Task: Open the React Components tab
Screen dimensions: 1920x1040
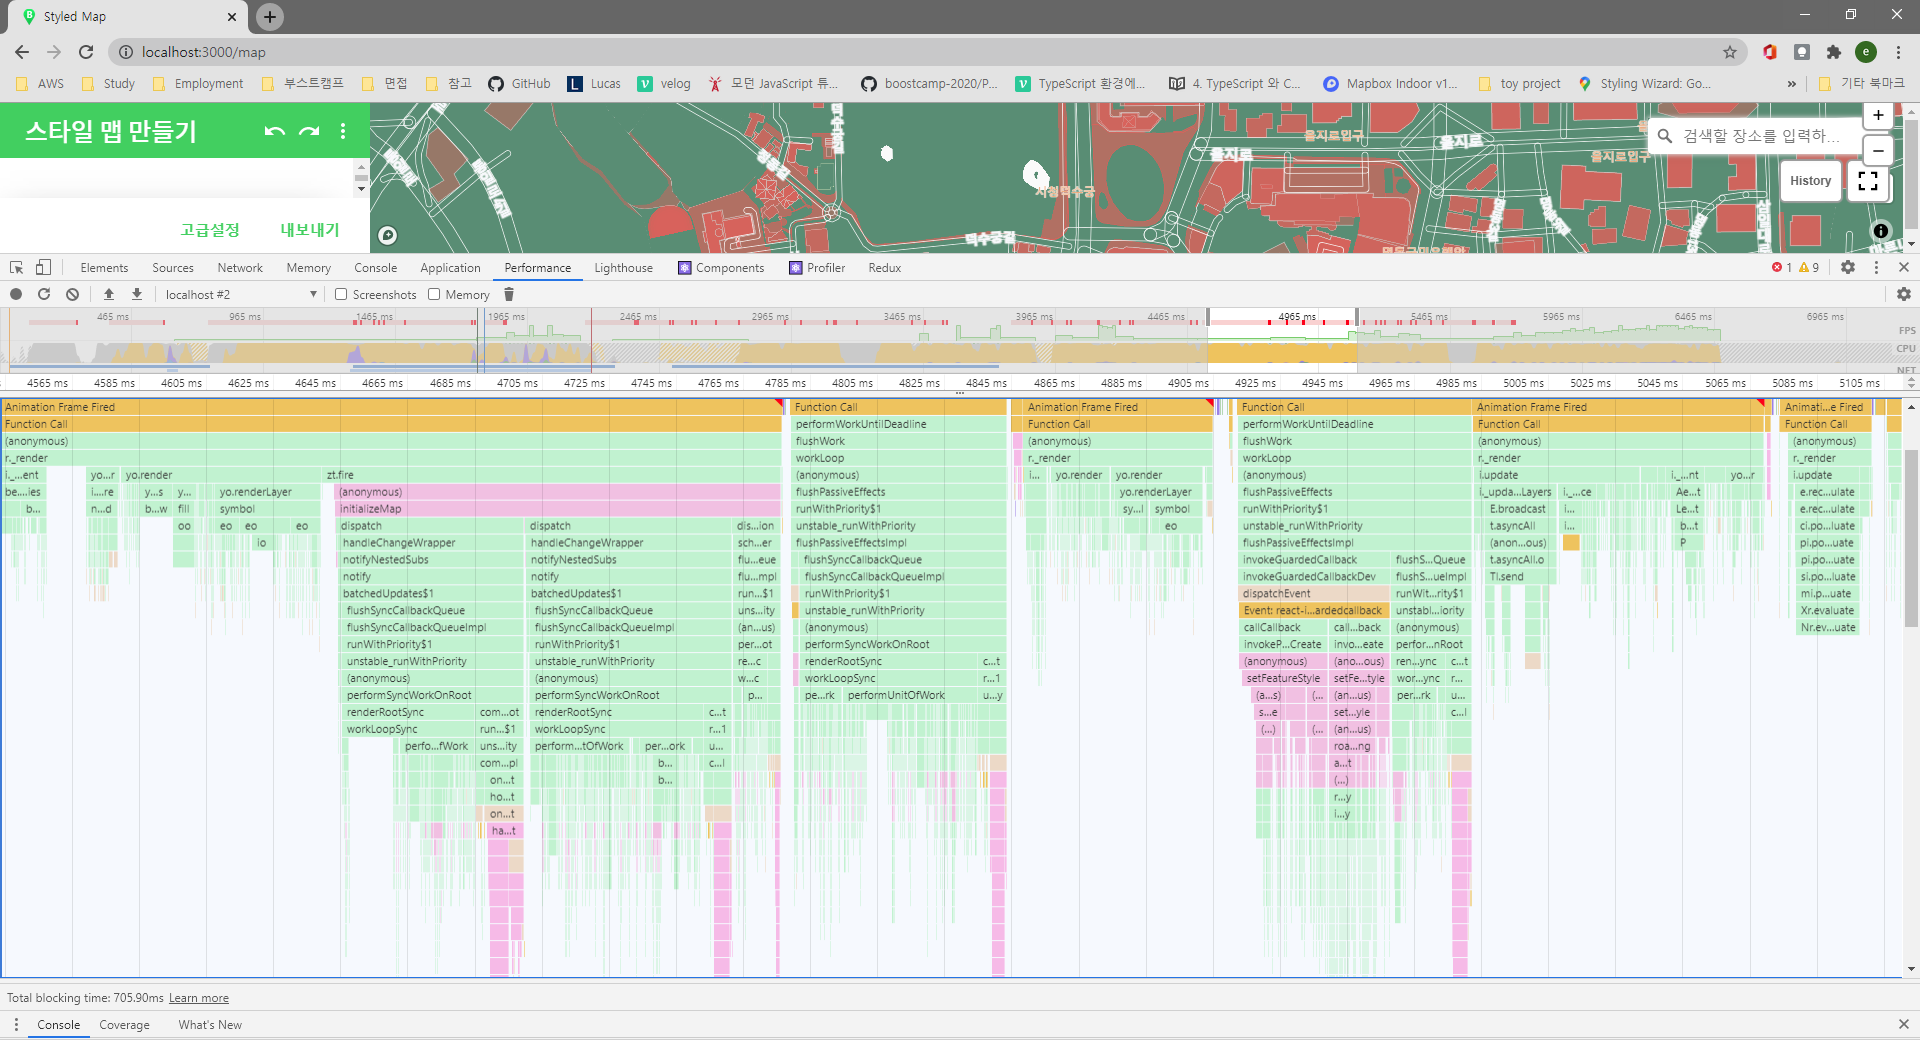Action: (721, 268)
